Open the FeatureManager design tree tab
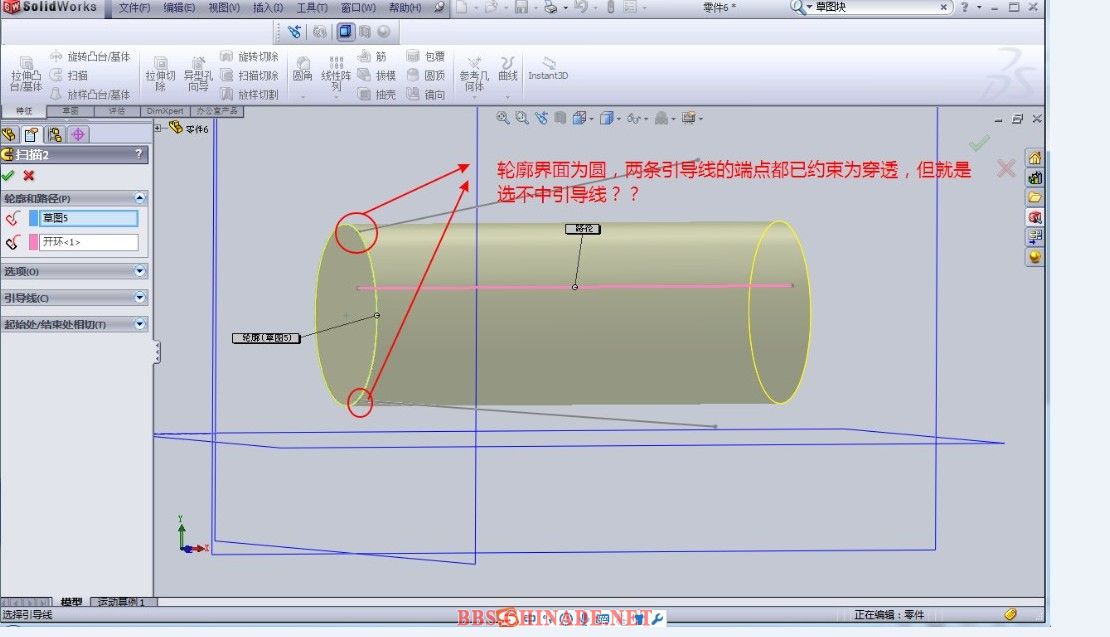The width and height of the screenshot is (1110, 637). 9,134
